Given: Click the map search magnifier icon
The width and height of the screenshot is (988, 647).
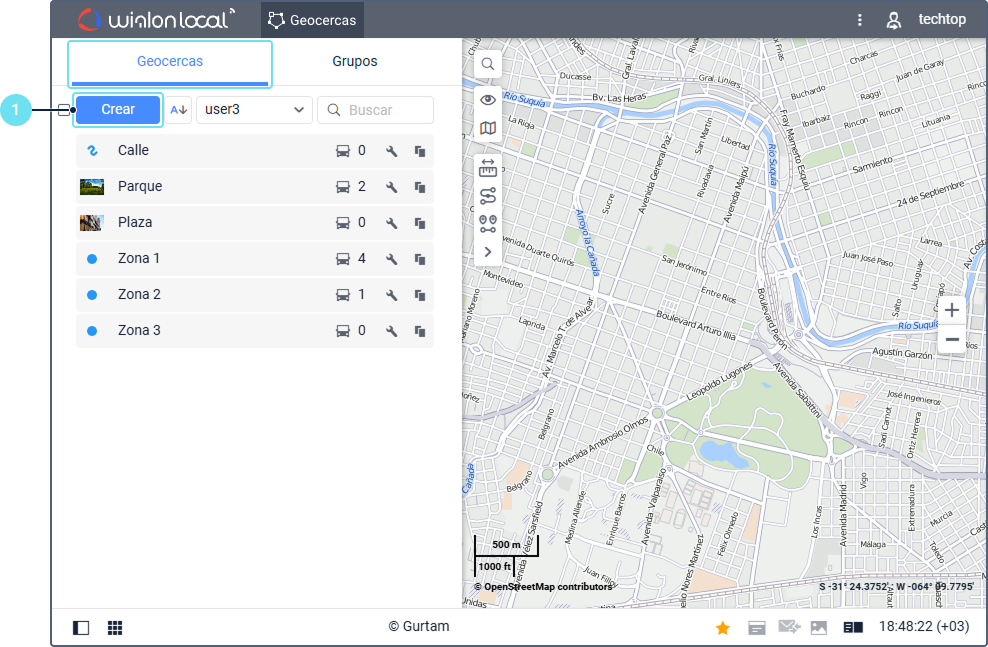Looking at the screenshot, I should (x=488, y=64).
